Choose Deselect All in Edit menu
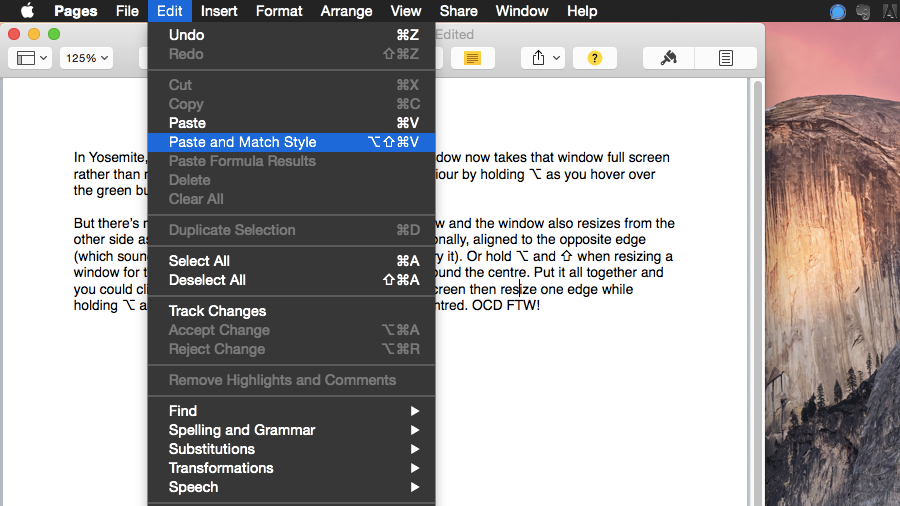The height and width of the screenshot is (506, 900). click(x=292, y=280)
